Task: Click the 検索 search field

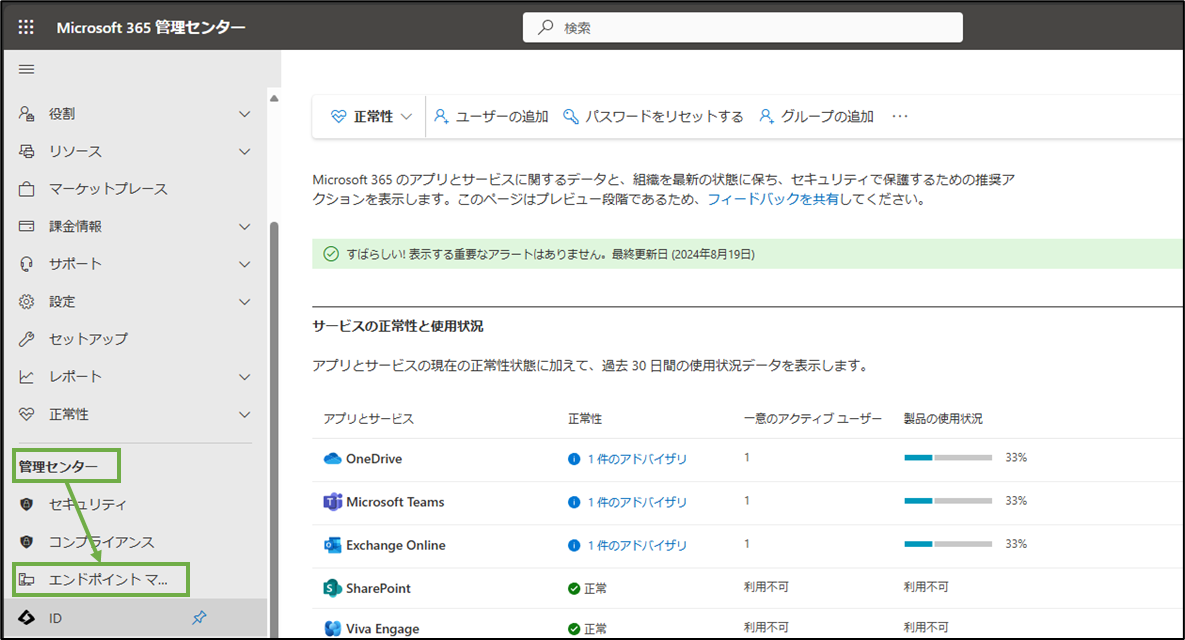Action: [742, 27]
